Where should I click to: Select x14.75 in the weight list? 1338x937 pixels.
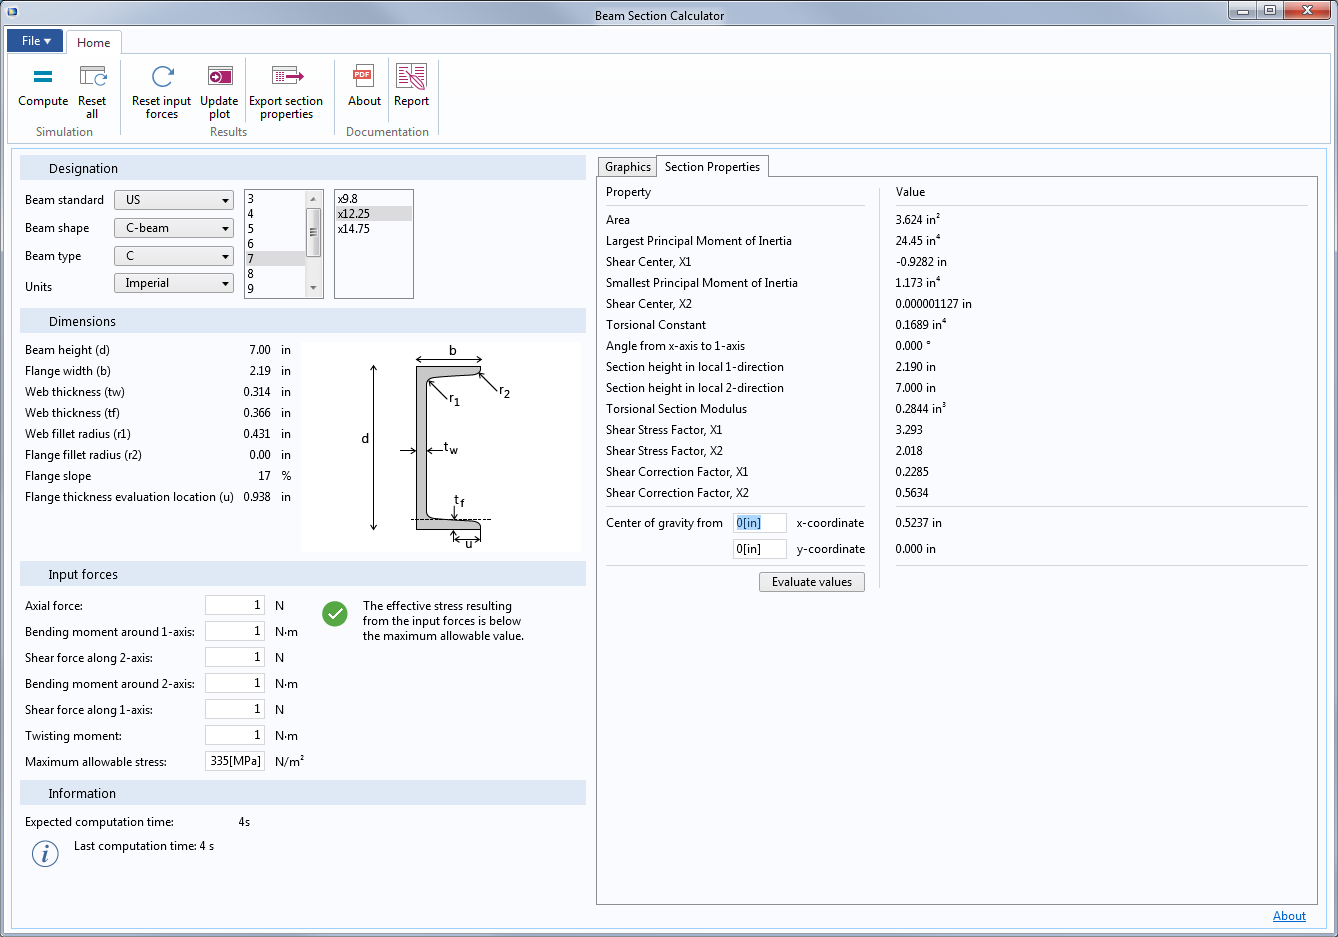[x=354, y=229]
